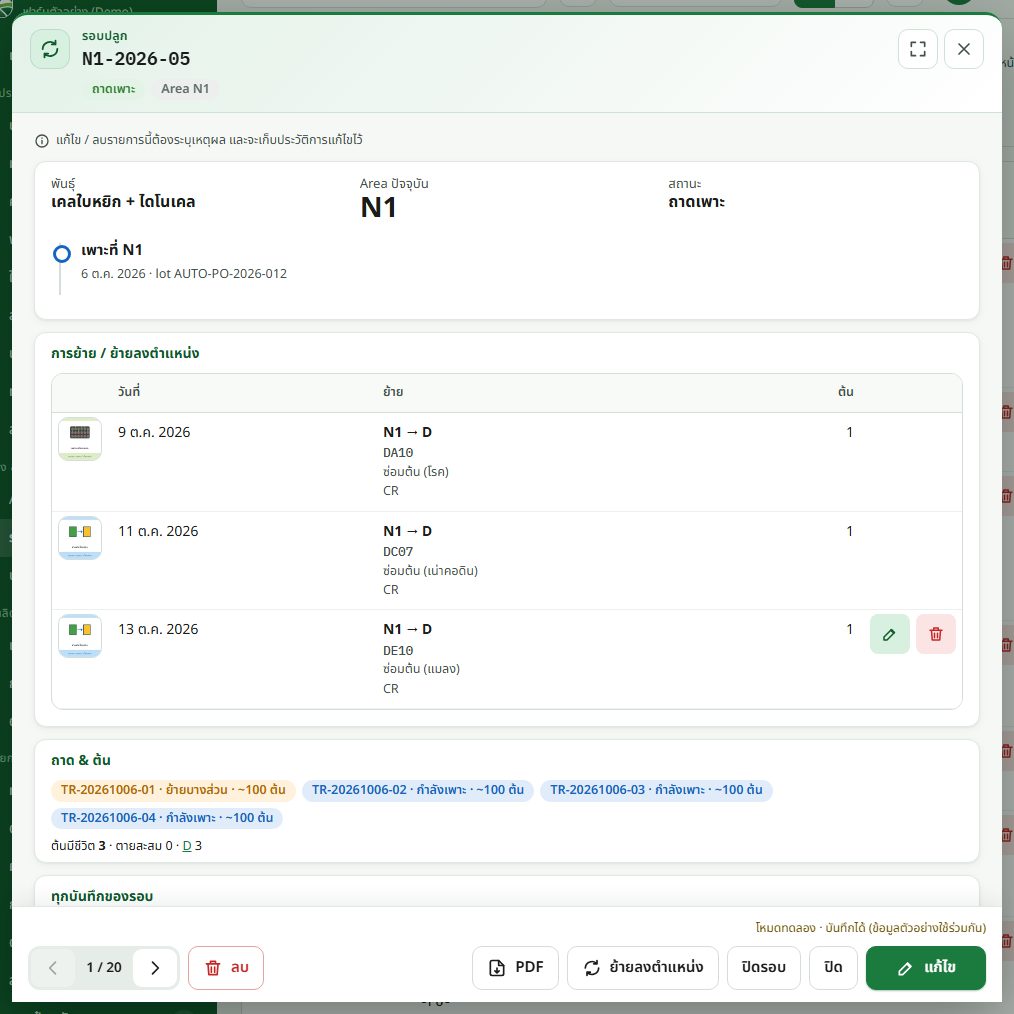Screen dimensions: 1014x1014
Task: Click the date 9 ต.ค. 2026
Action: (x=155, y=433)
